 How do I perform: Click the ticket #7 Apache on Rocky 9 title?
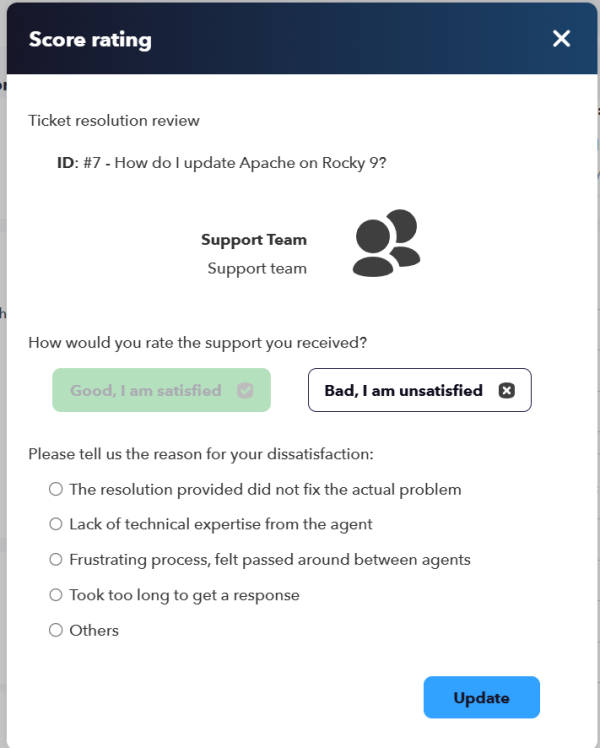pyautogui.click(x=222, y=163)
